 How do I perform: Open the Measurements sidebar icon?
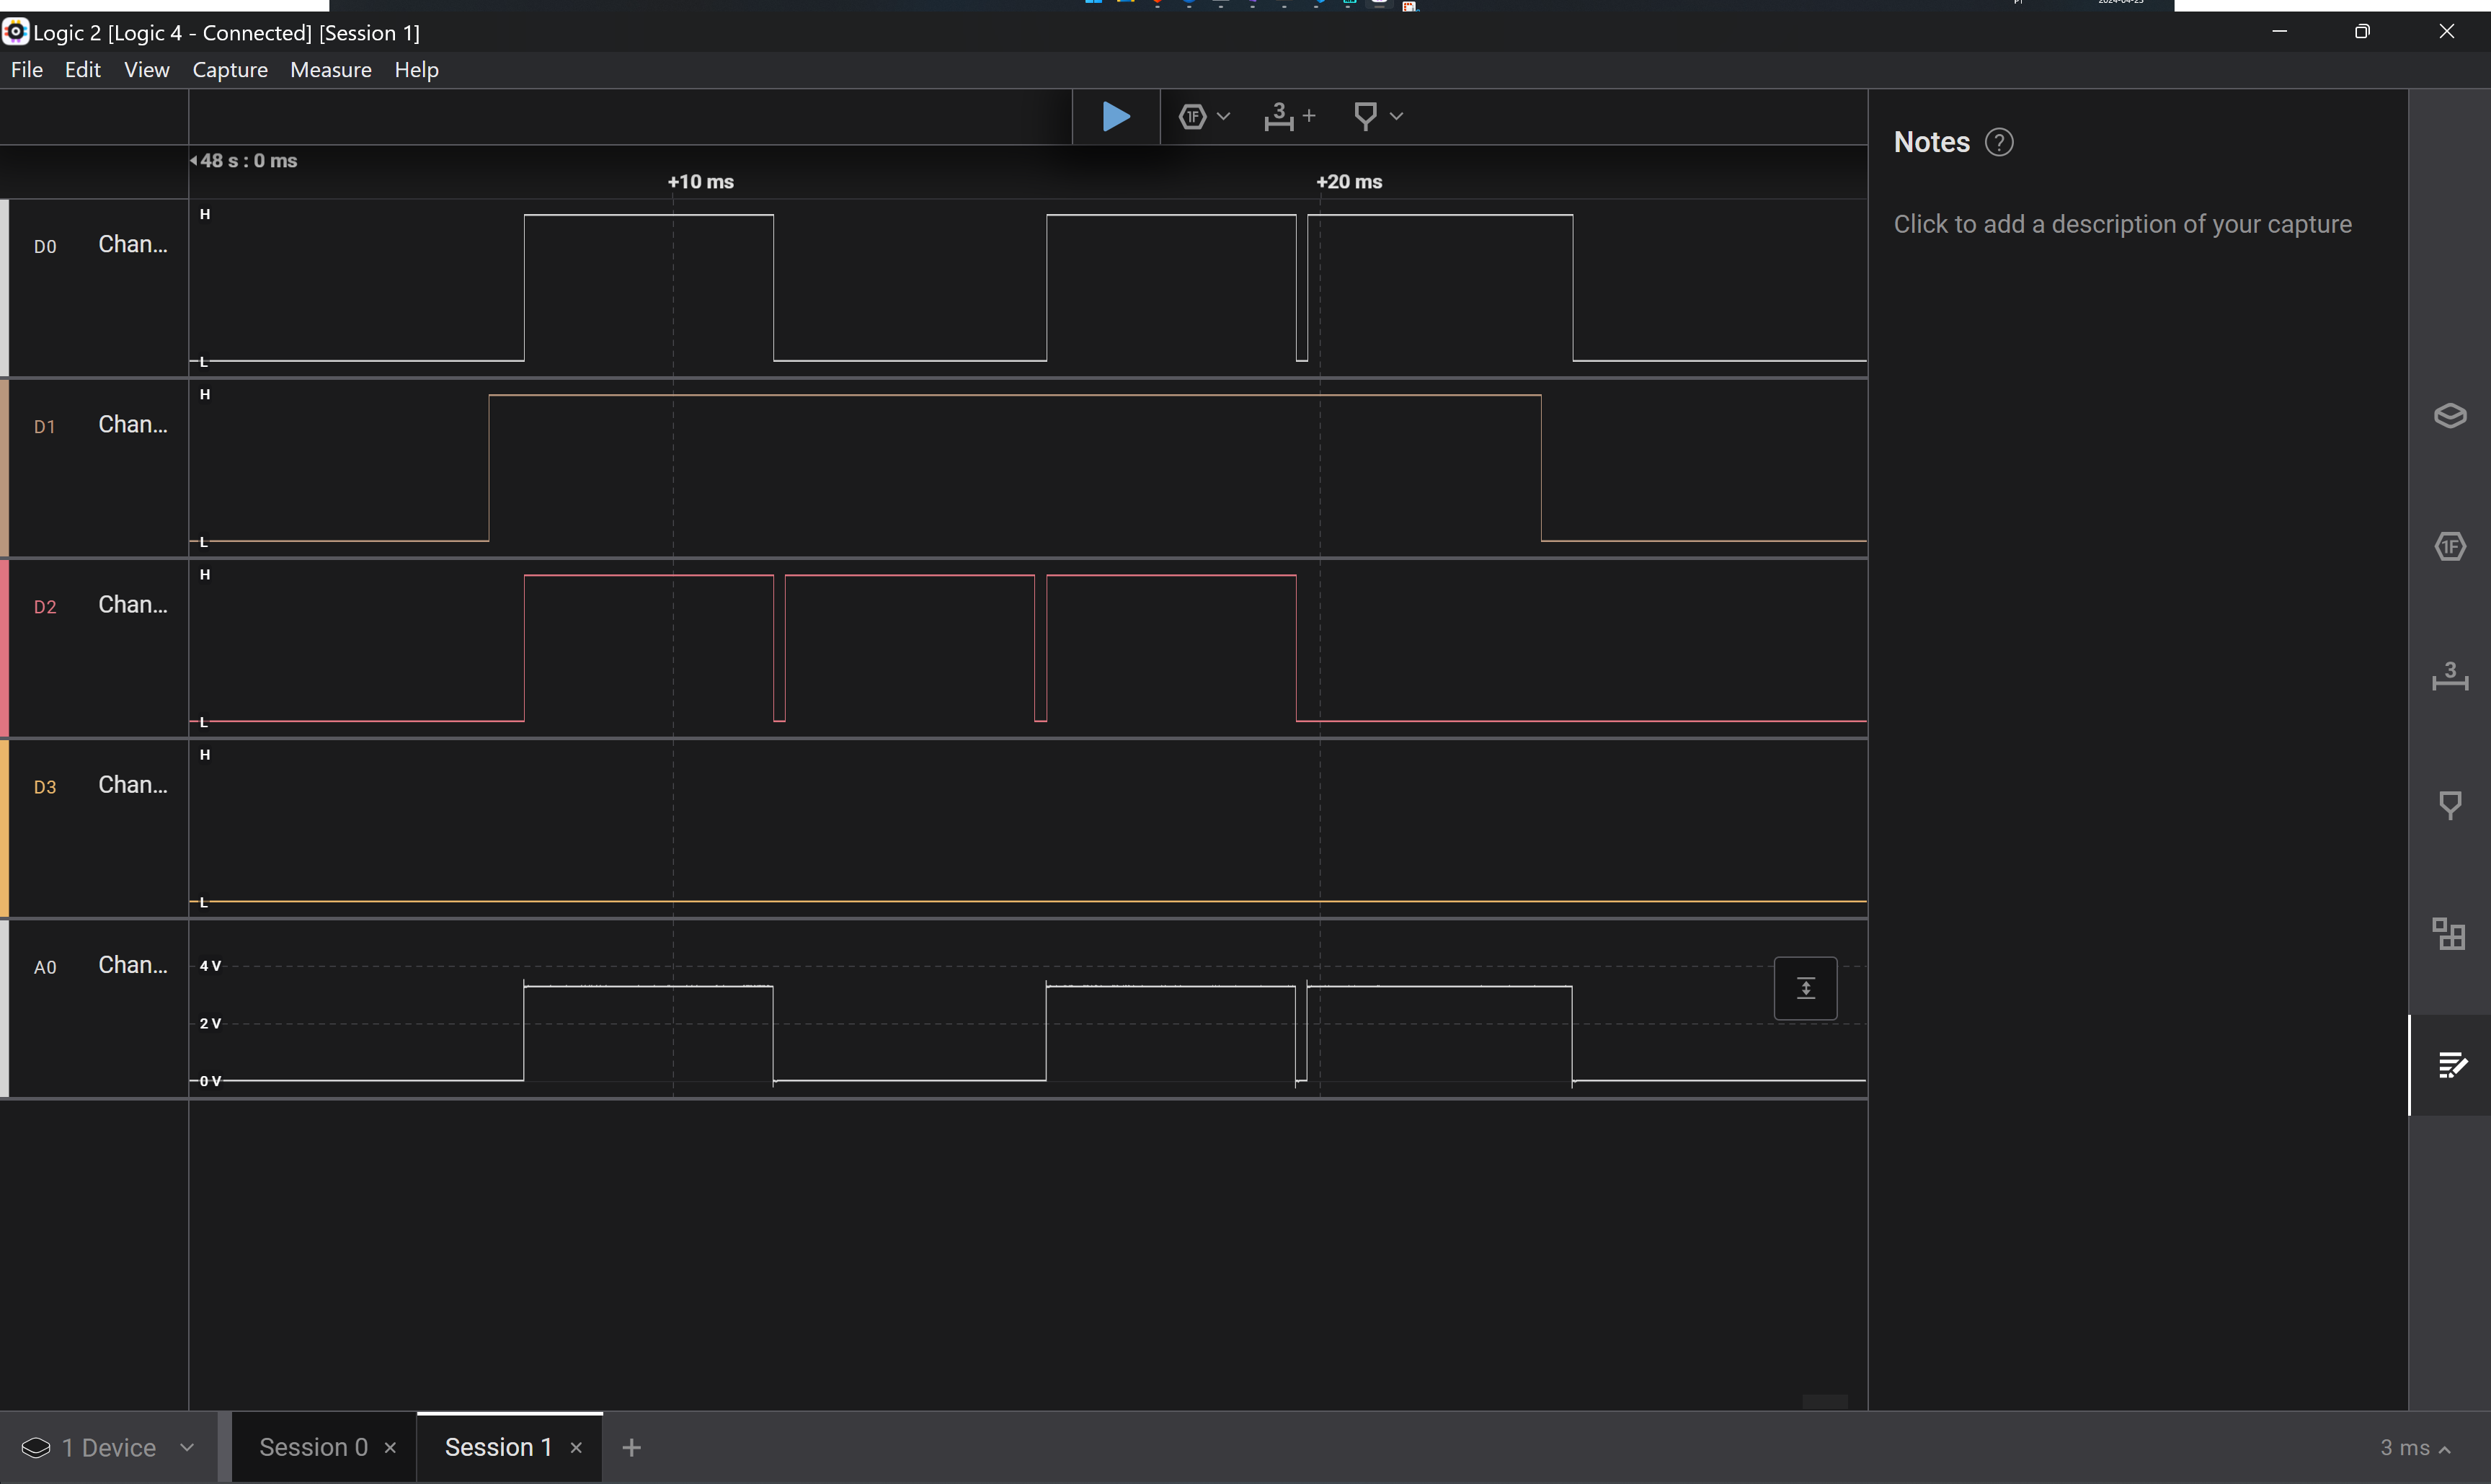tap(2449, 677)
